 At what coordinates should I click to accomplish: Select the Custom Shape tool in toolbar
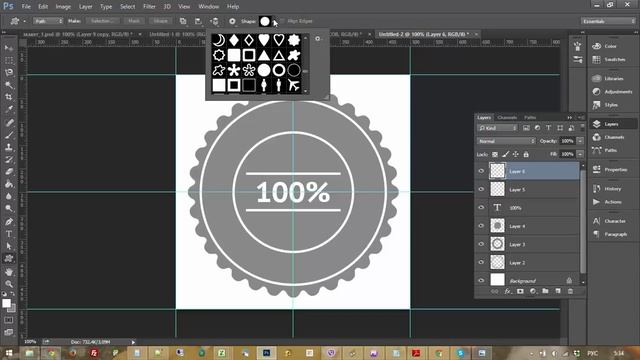click(9, 258)
